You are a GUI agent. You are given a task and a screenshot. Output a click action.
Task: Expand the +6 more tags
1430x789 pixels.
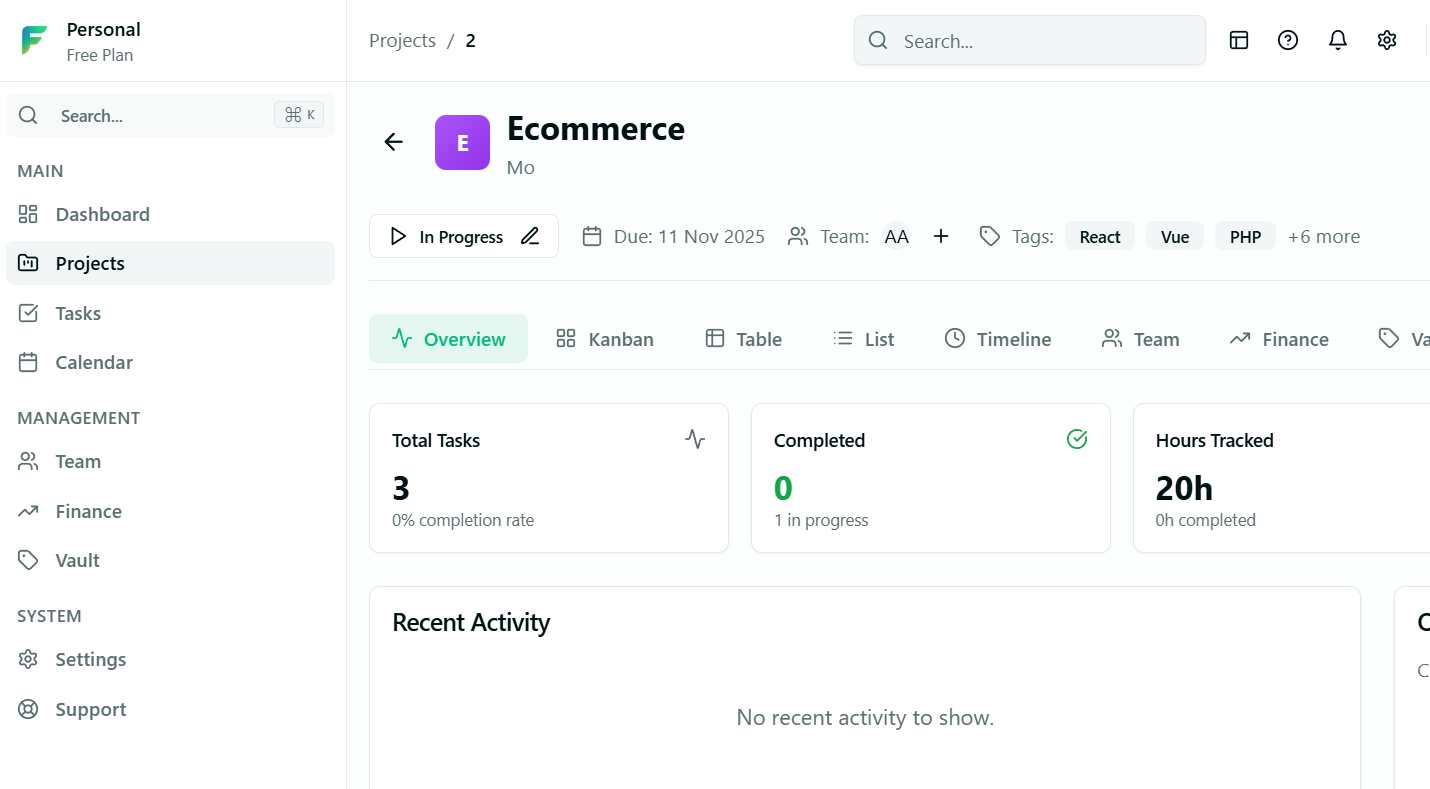[x=1323, y=236]
